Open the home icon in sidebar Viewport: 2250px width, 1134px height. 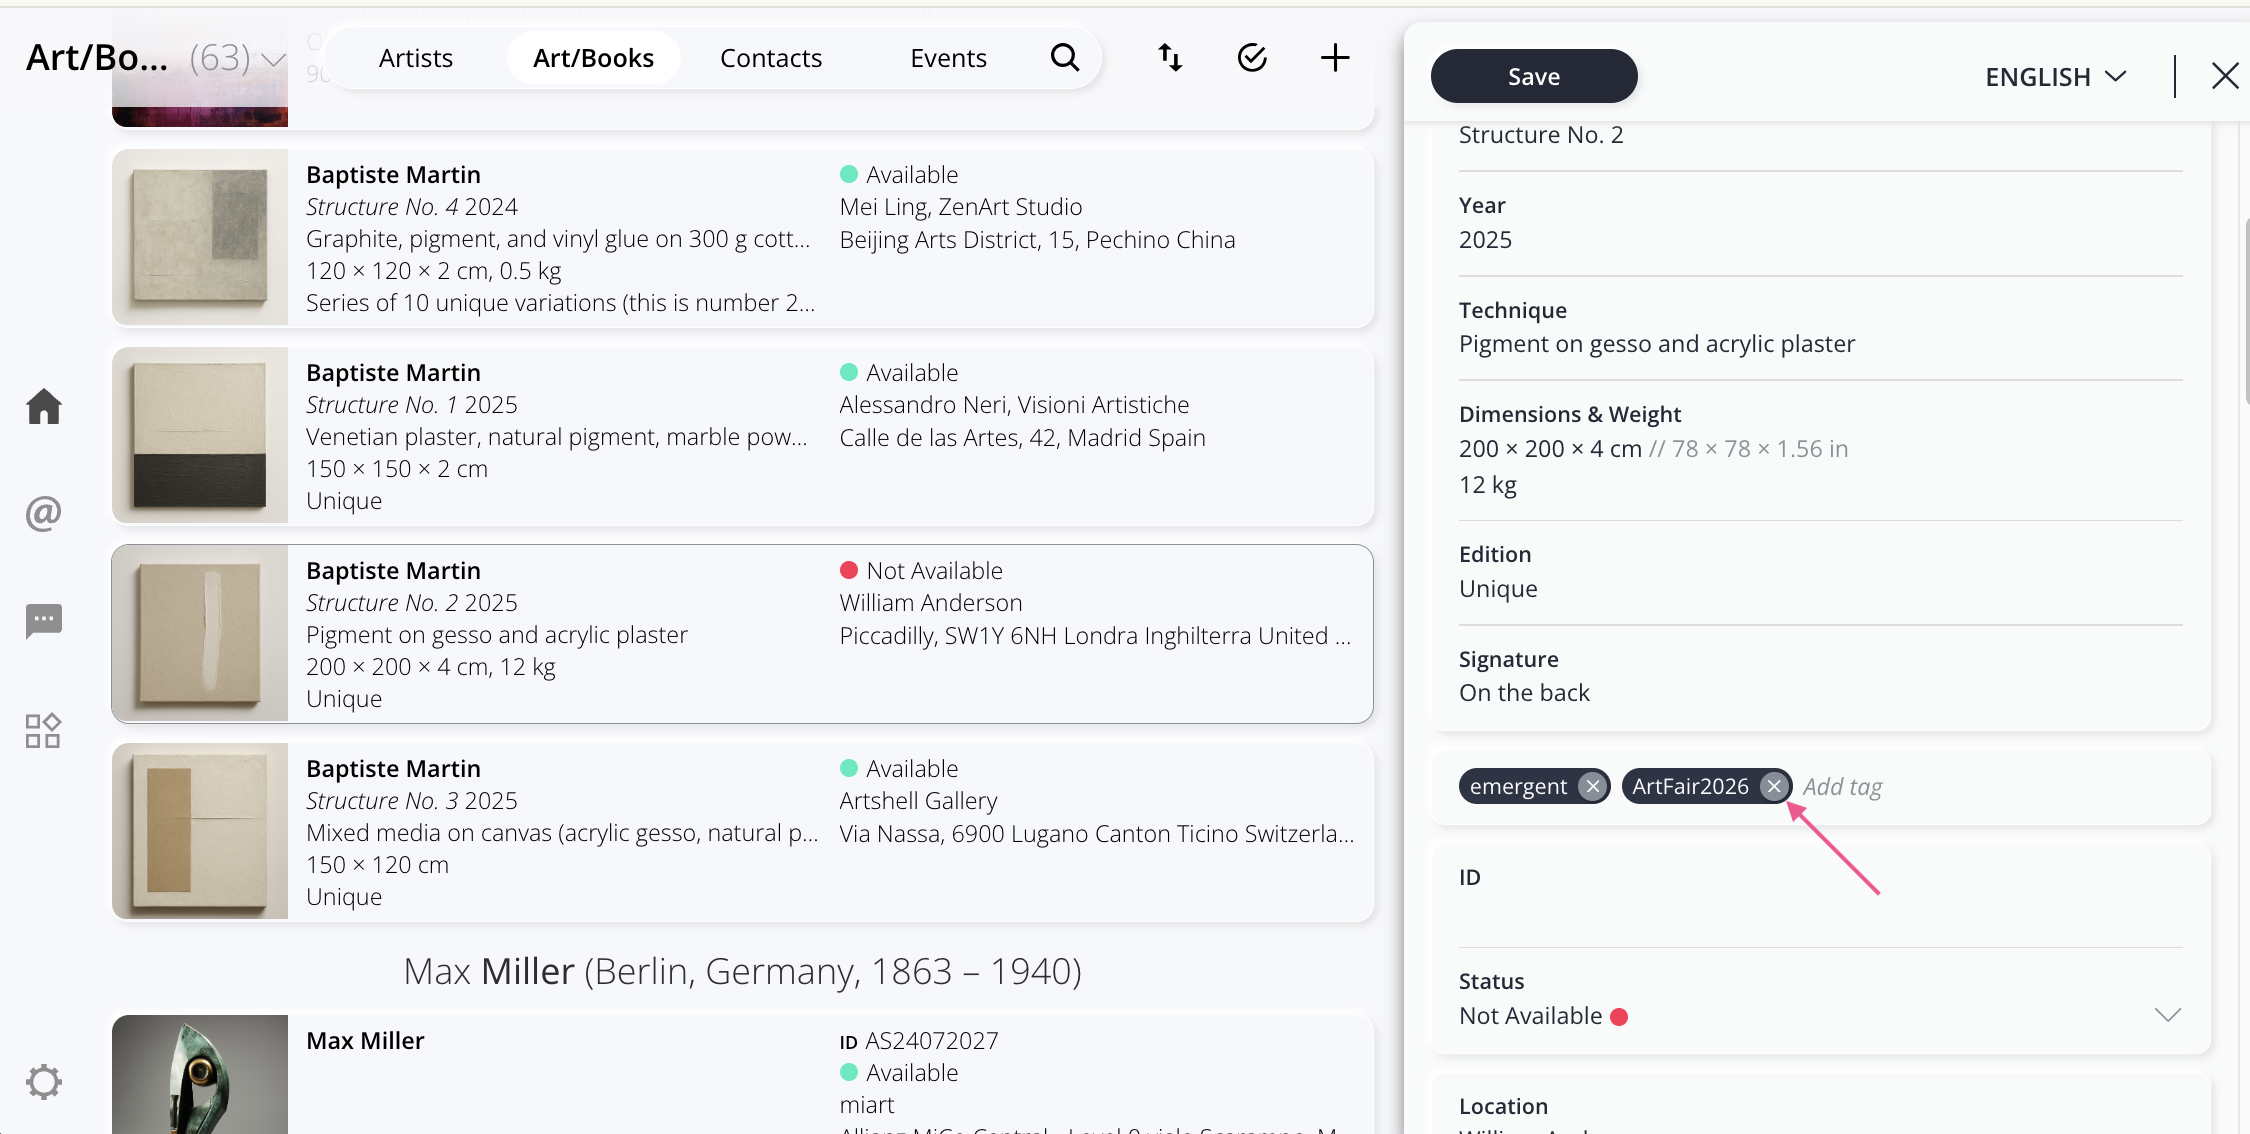pyautogui.click(x=44, y=407)
